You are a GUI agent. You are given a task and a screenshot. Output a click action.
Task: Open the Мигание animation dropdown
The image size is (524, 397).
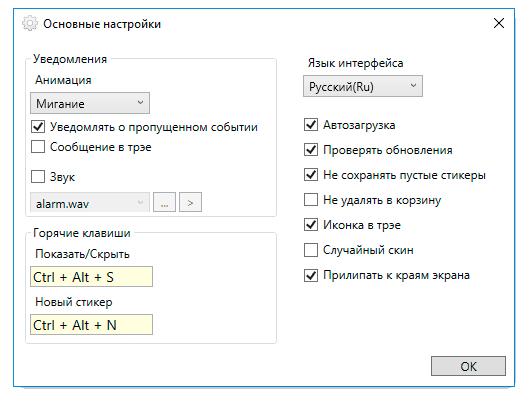point(90,103)
